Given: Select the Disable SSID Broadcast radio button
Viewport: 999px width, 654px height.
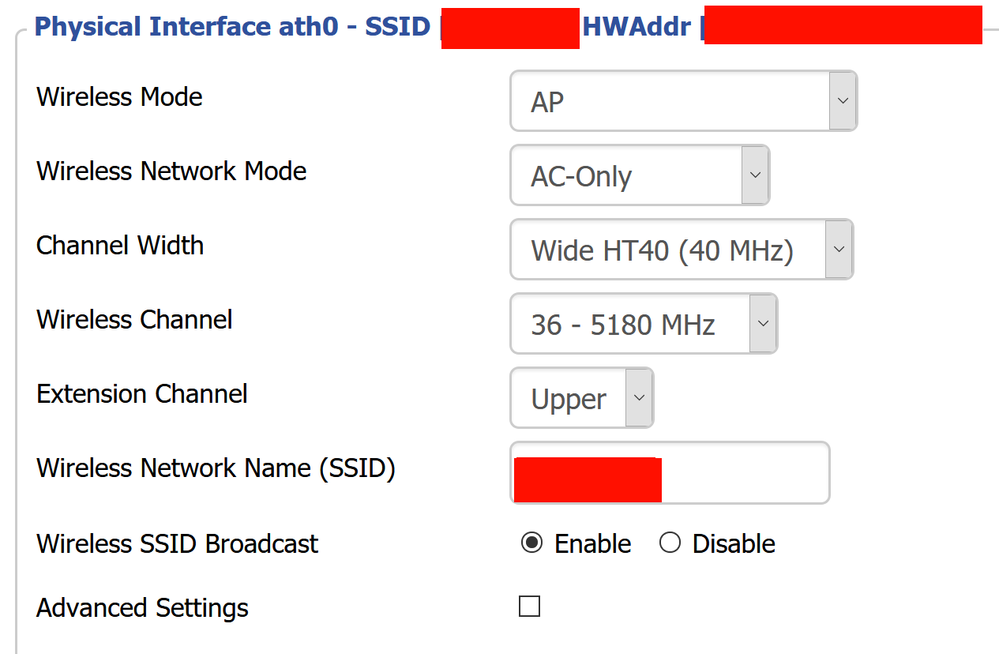Looking at the screenshot, I should click(670, 543).
